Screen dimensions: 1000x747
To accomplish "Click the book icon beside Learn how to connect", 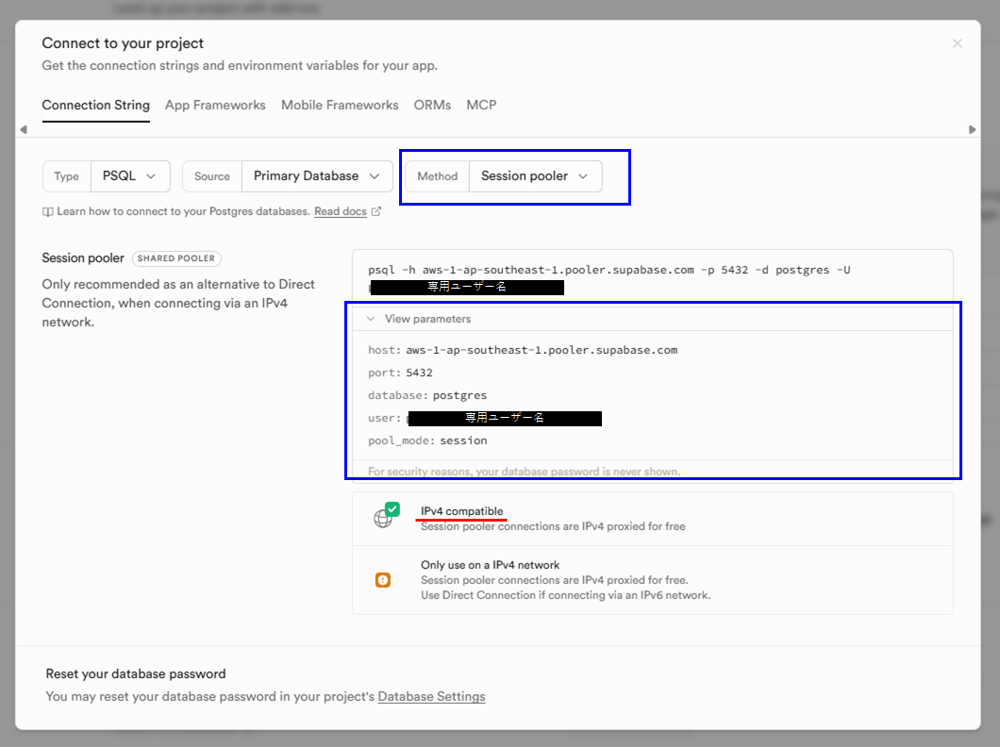I will pos(47,212).
